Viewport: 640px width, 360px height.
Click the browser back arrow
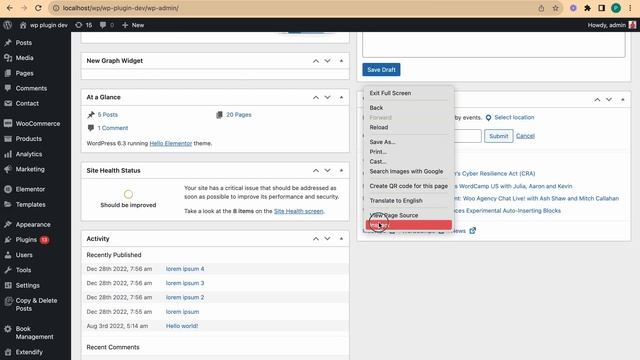coord(9,8)
